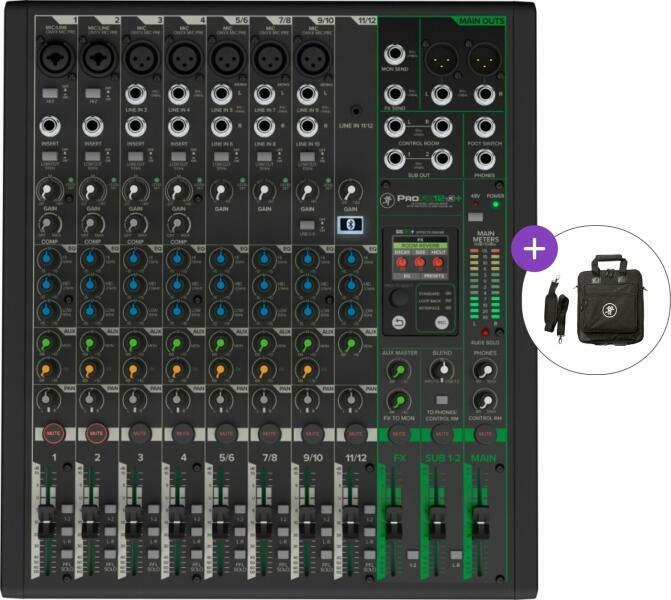Click the channel 3 orange FX send knob
671x600 pixels.
133,369
